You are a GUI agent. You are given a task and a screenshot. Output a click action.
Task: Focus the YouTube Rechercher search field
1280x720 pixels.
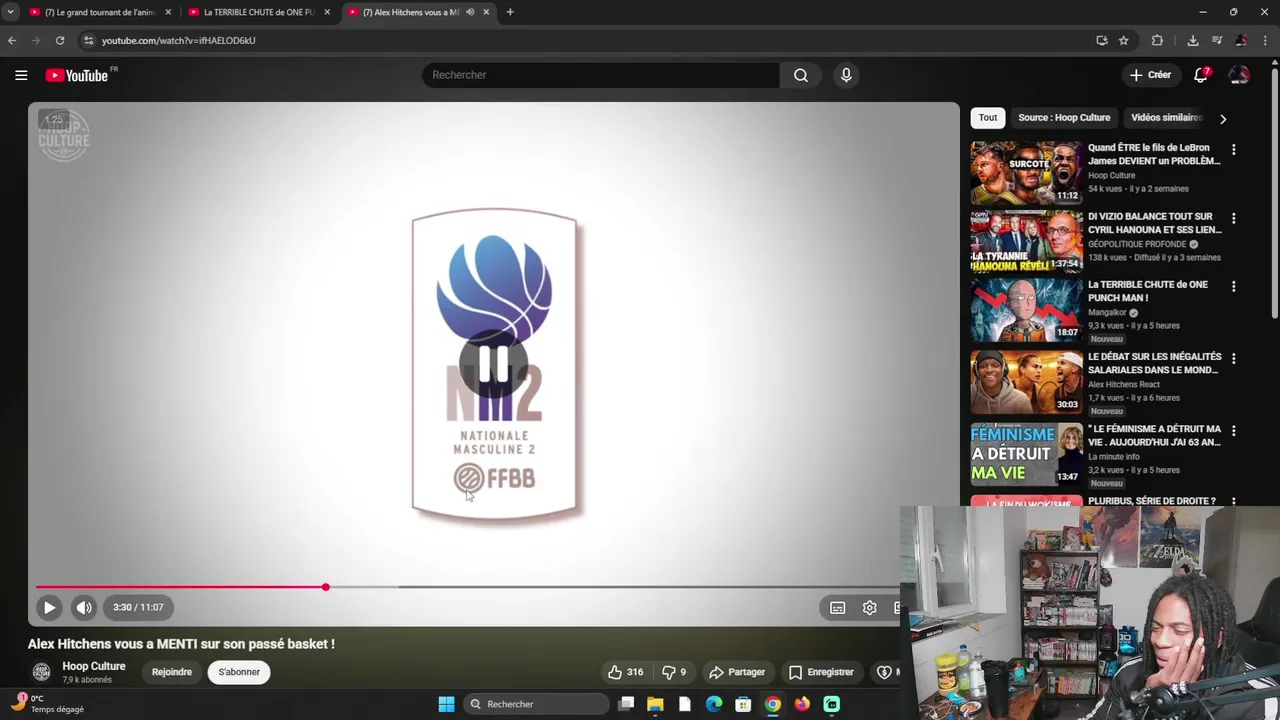coord(601,75)
